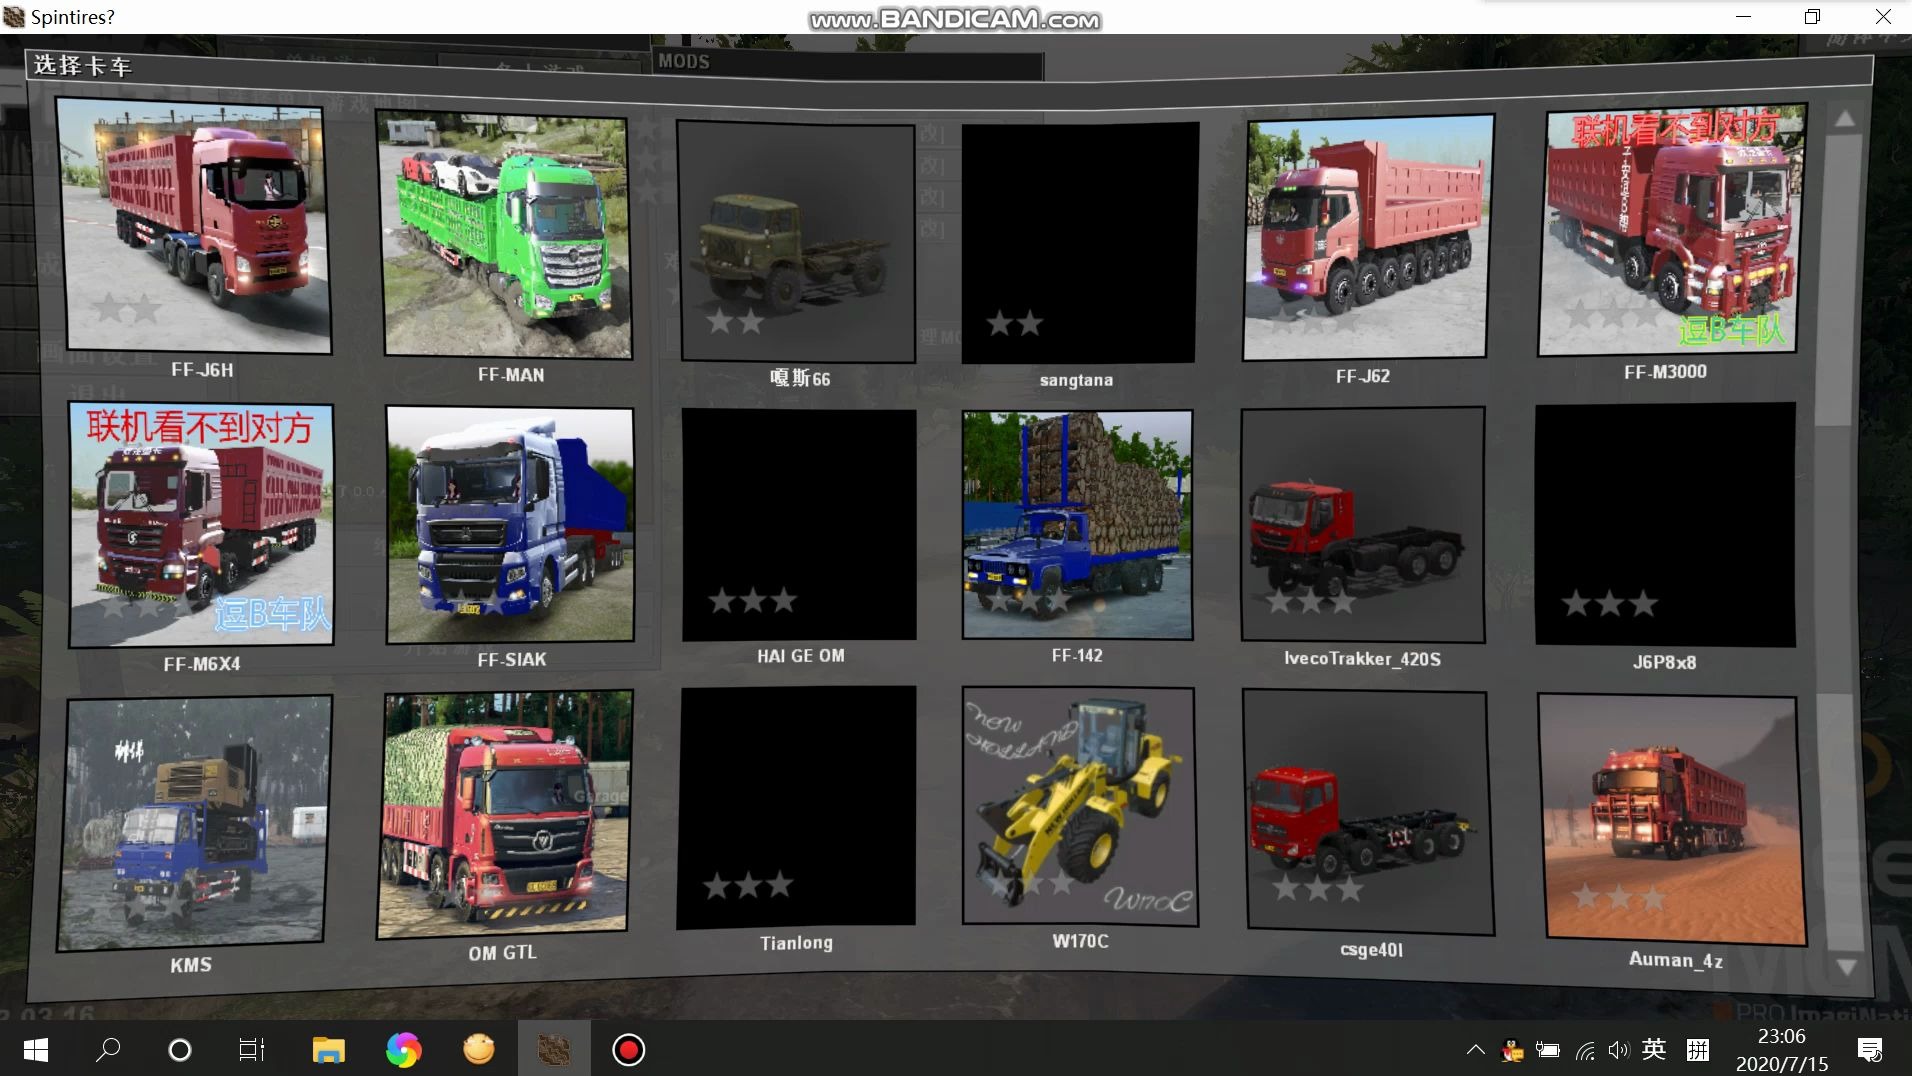The height and width of the screenshot is (1076, 1912).
Task: Click the Auman_4z name label
Action: pyautogui.click(x=1676, y=960)
